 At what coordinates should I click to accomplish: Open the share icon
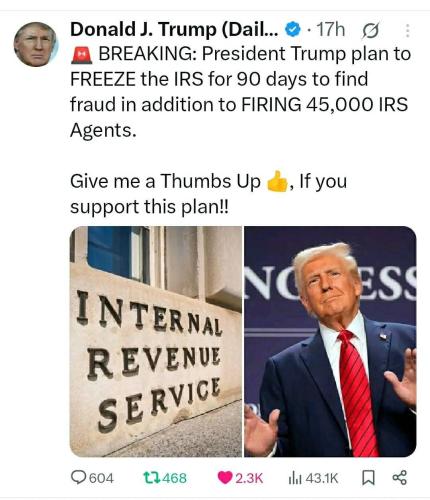click(x=400, y=477)
